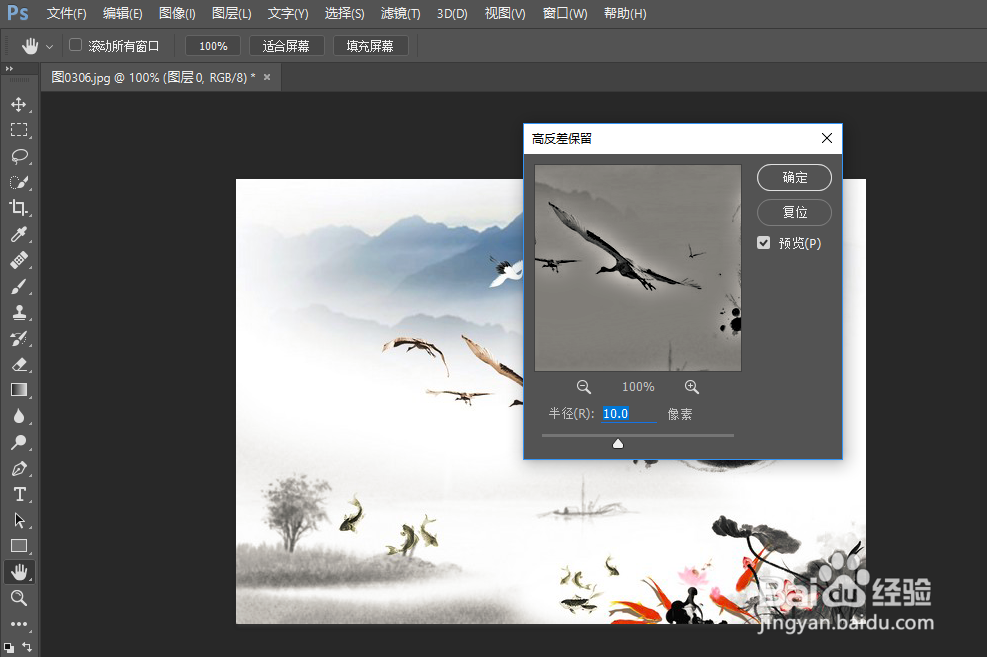Zoom into the High Pass preview with the plus magnifier

pos(691,386)
